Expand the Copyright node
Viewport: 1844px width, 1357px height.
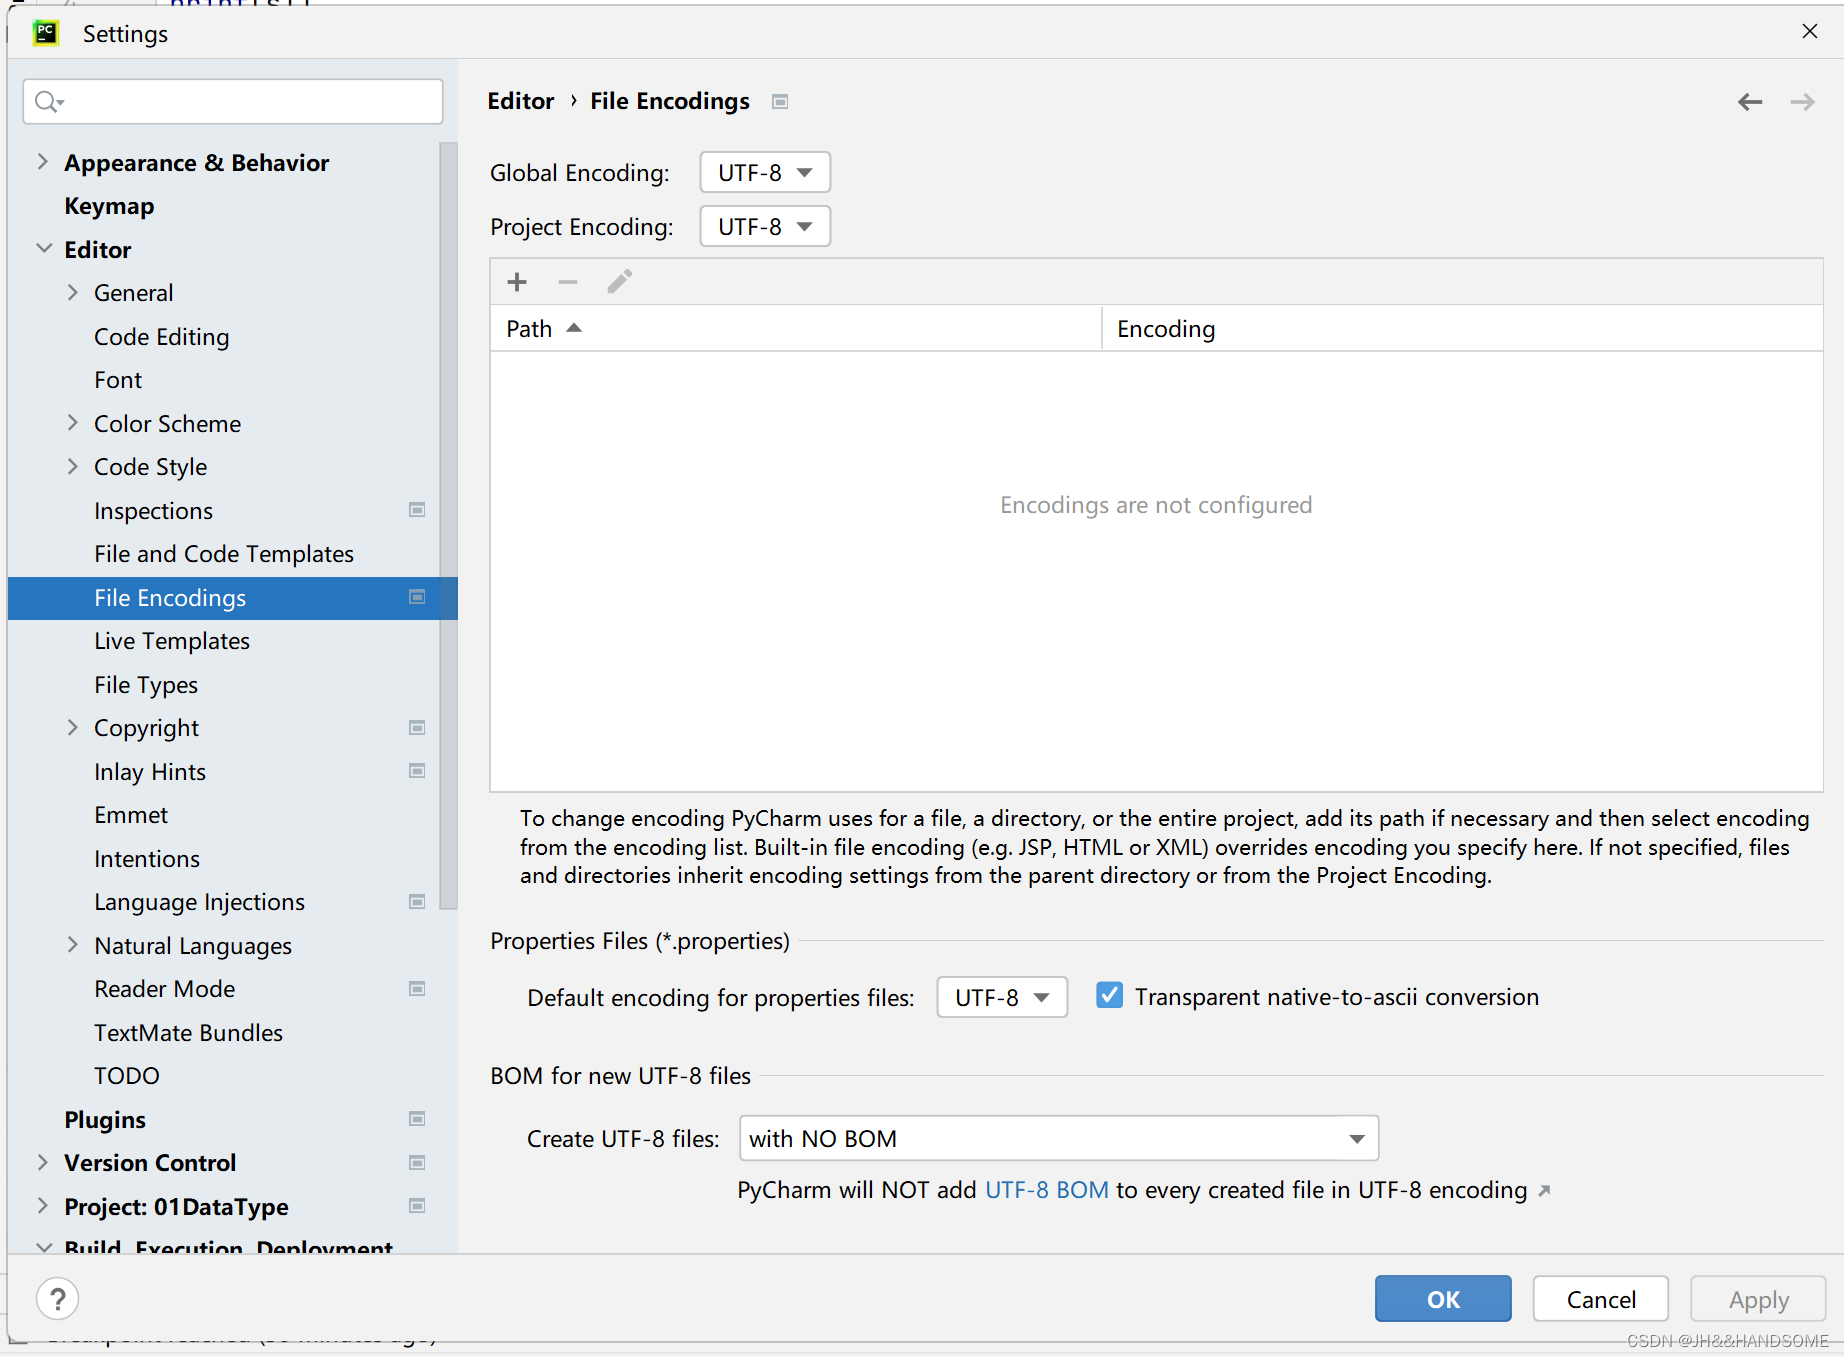[x=72, y=727]
